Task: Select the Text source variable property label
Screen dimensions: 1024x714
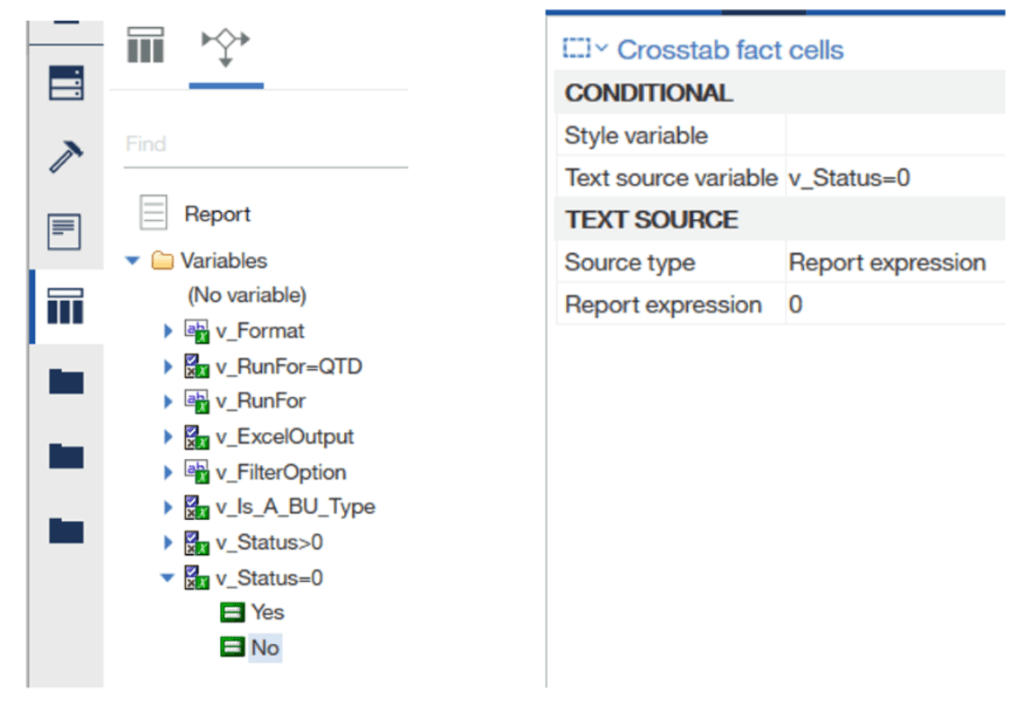Action: [671, 177]
